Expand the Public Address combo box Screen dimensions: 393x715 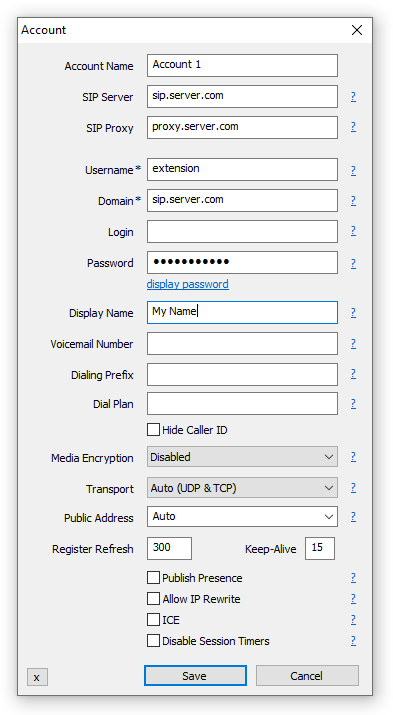(x=242, y=517)
